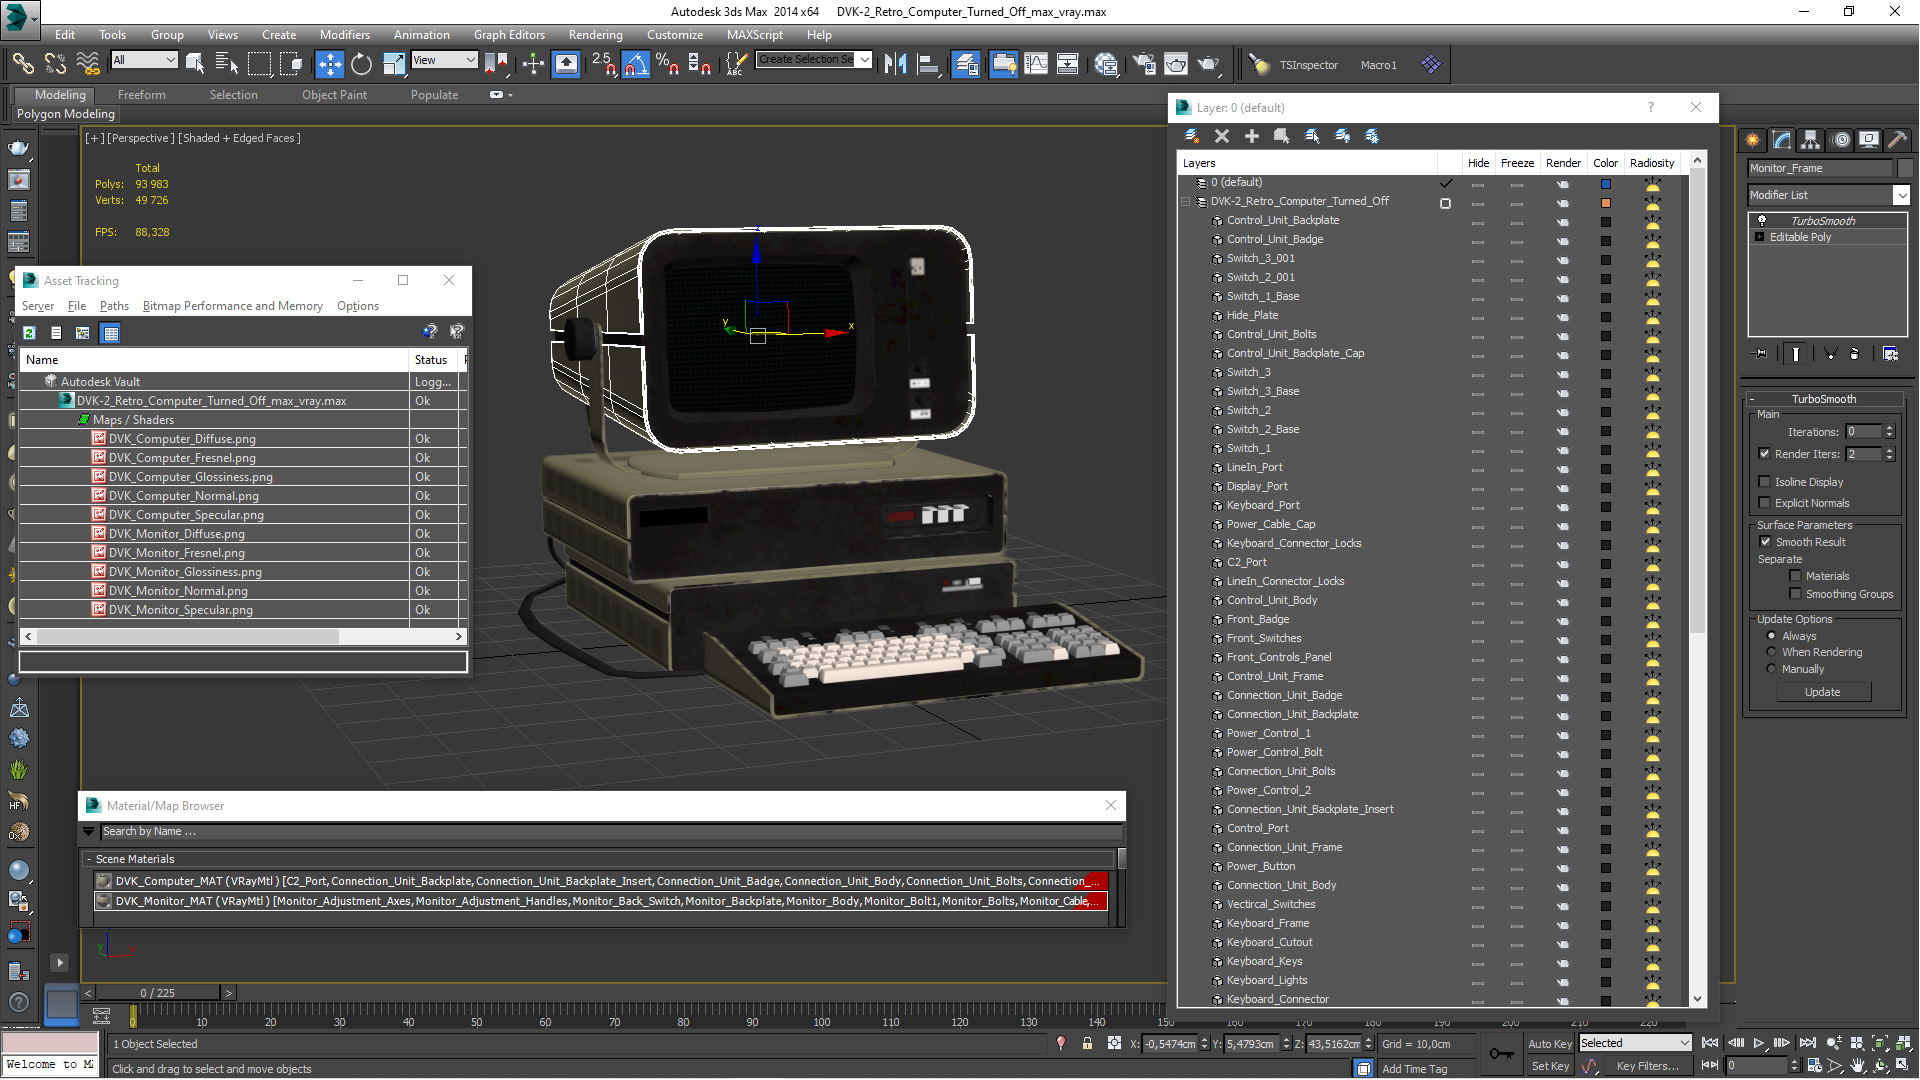1920x1080 pixels.
Task: Click color swatch of 0 (default) layer
Action: click(x=1605, y=183)
